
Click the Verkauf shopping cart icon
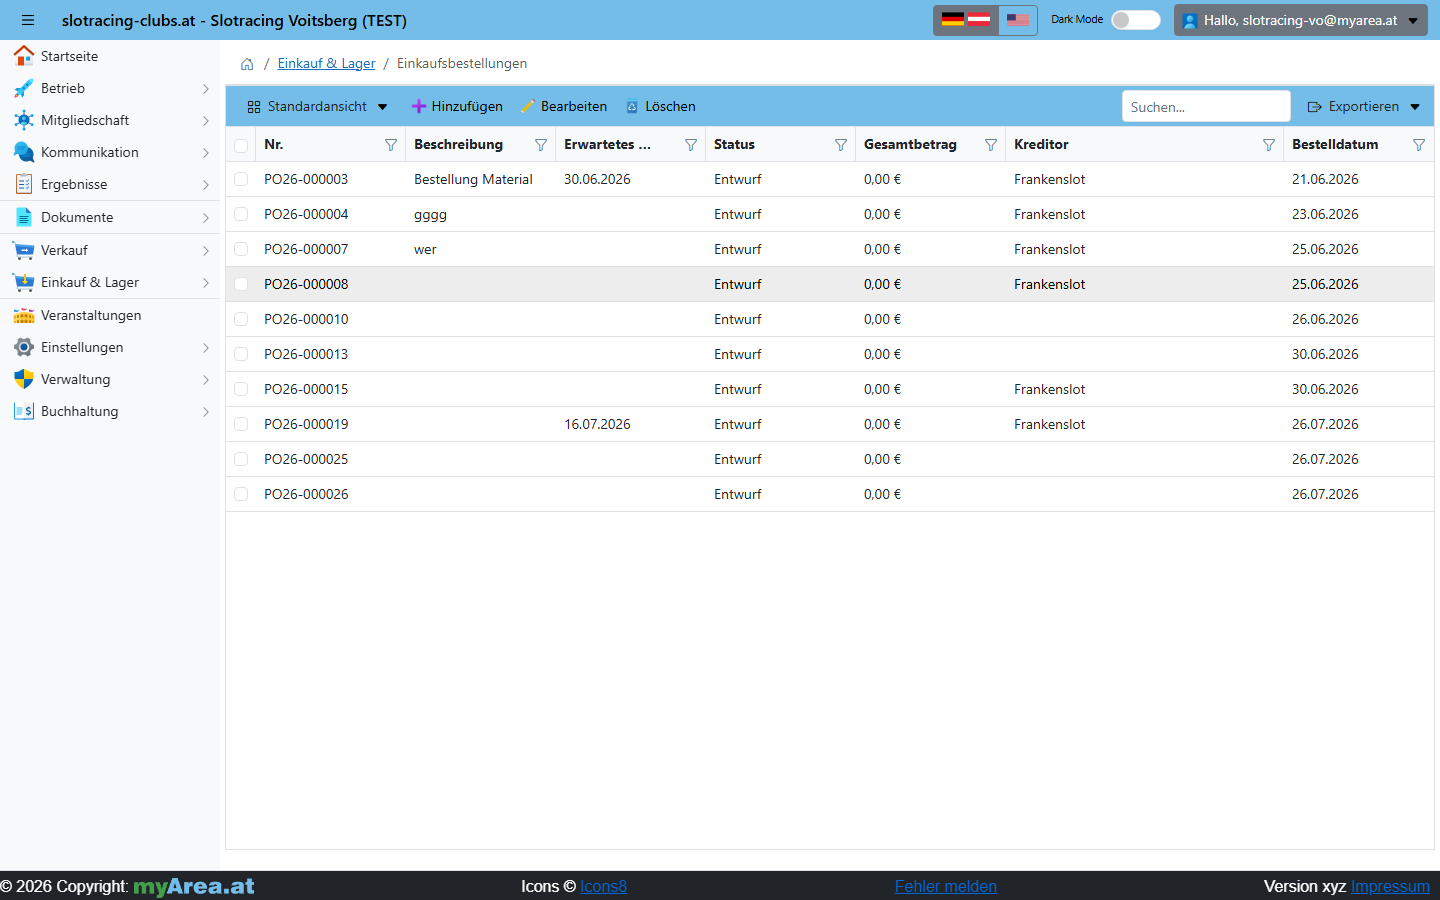(24, 250)
